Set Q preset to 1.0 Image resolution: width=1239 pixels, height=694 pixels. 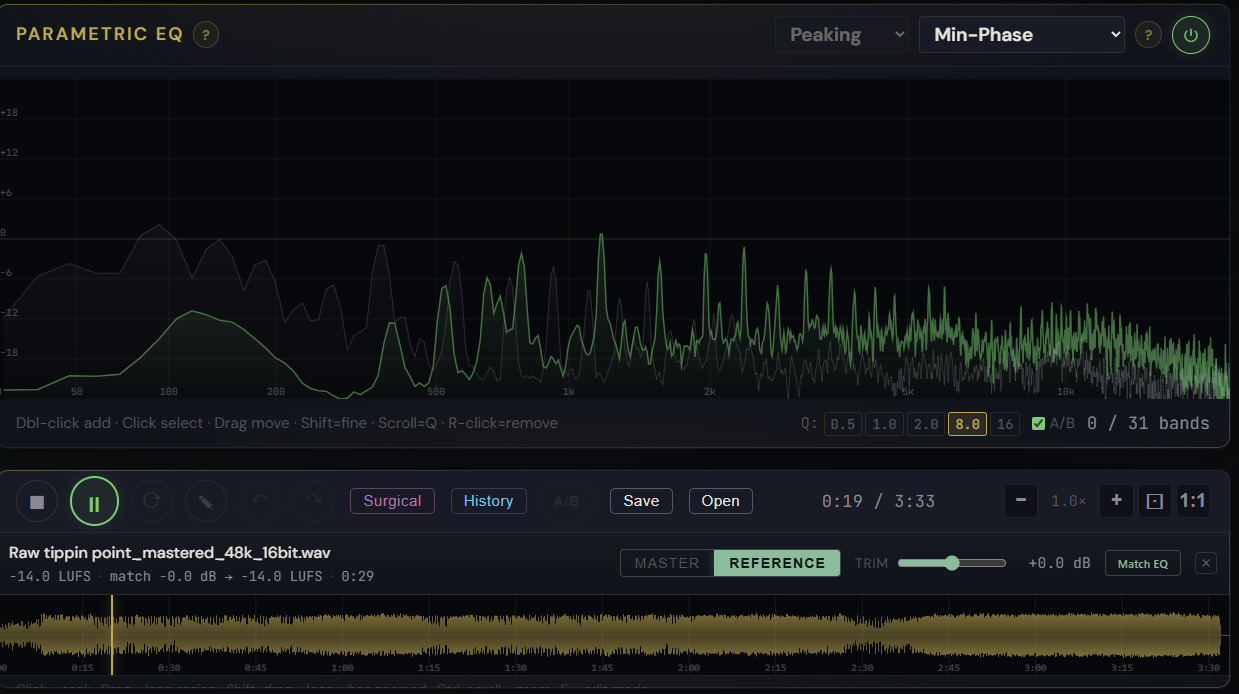pyautogui.click(x=884, y=424)
